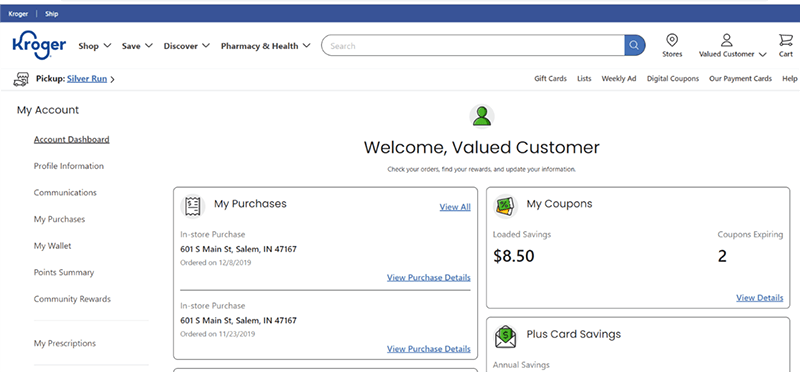
Task: Click View All purchases link
Action: pyautogui.click(x=455, y=207)
